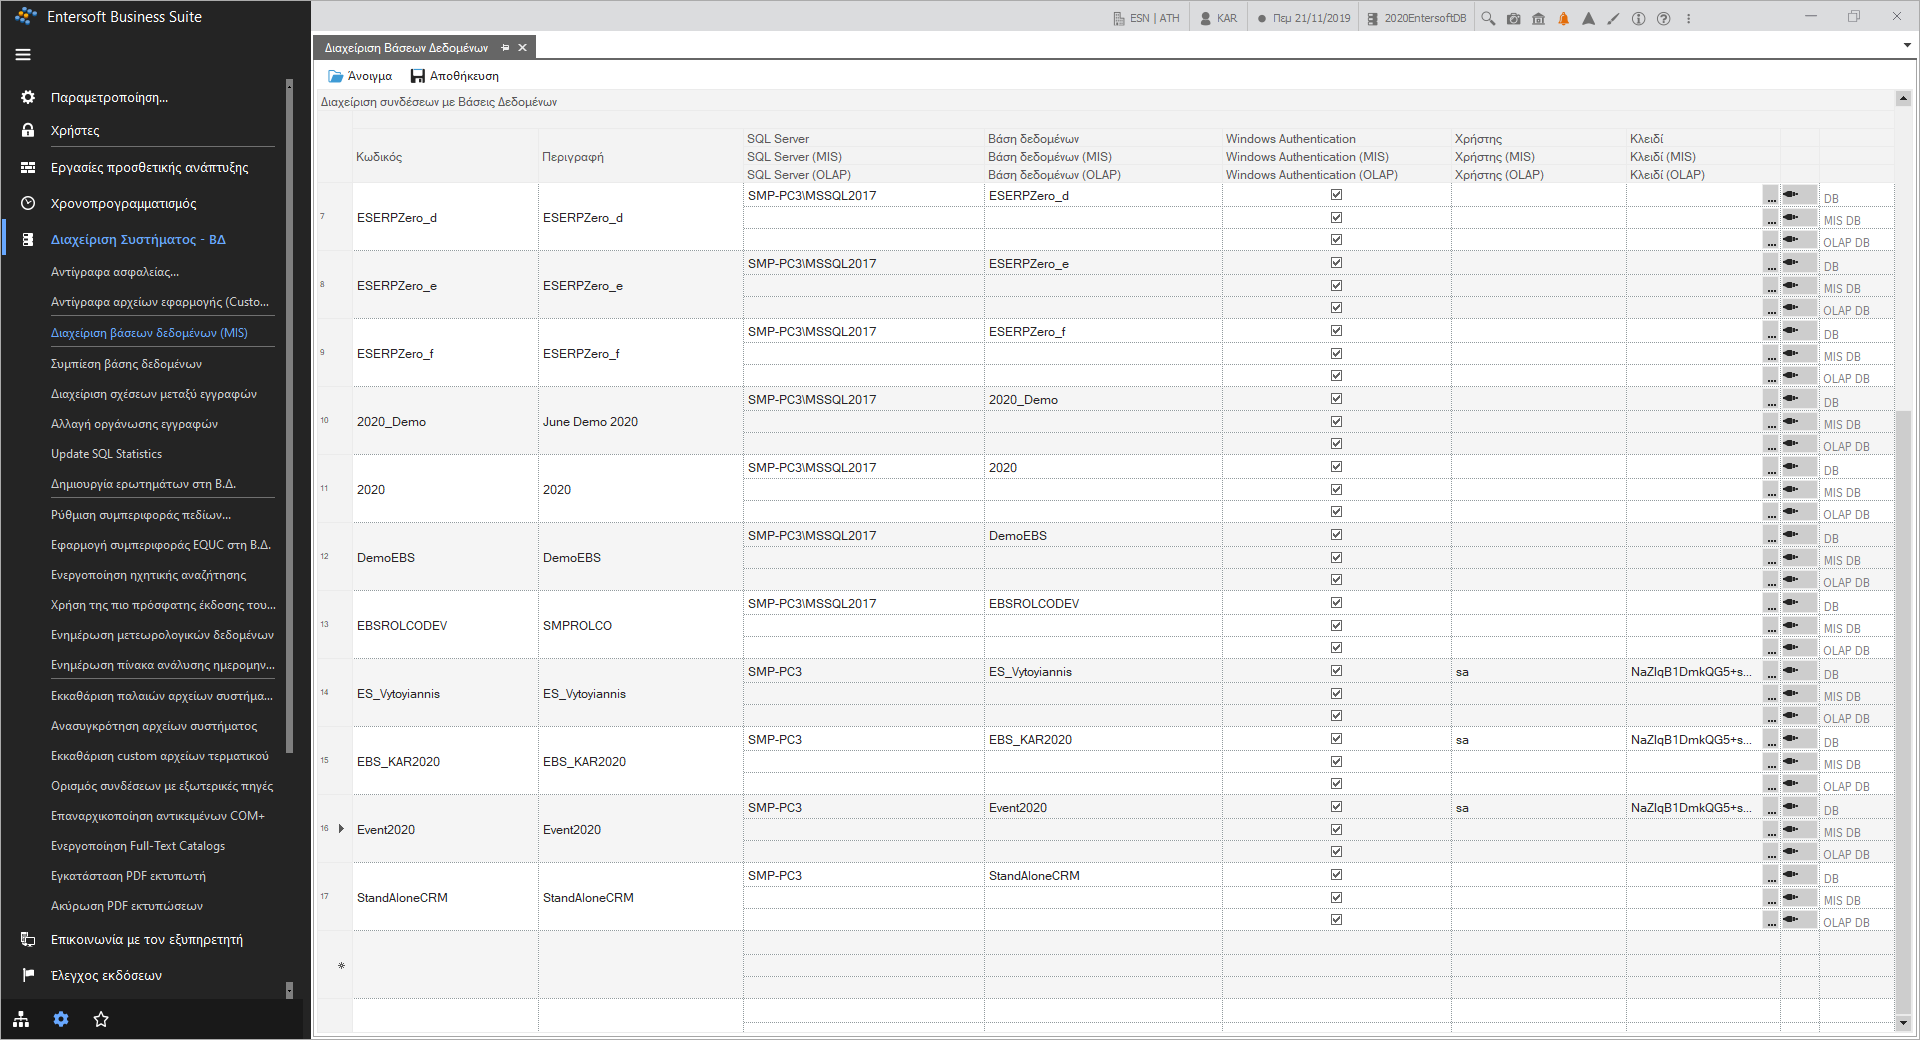
Task: Open the info circle icon
Action: click(x=1638, y=18)
